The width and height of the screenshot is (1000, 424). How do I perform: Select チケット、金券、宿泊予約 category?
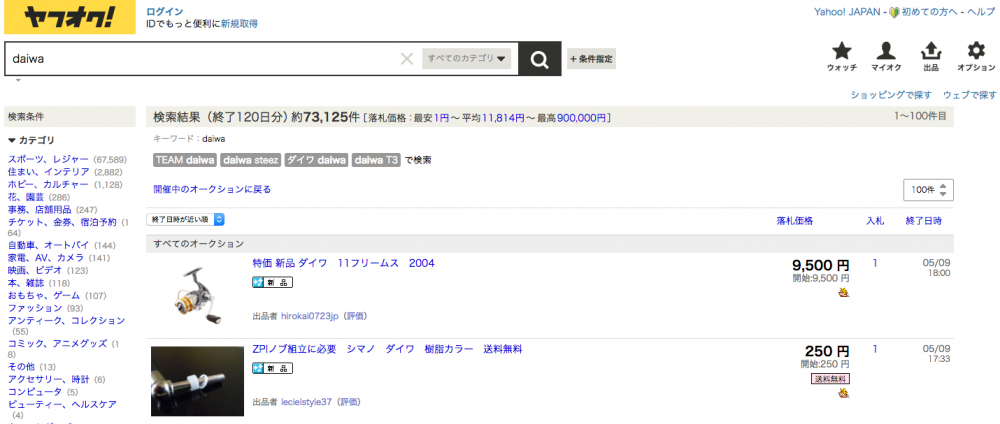[62, 222]
